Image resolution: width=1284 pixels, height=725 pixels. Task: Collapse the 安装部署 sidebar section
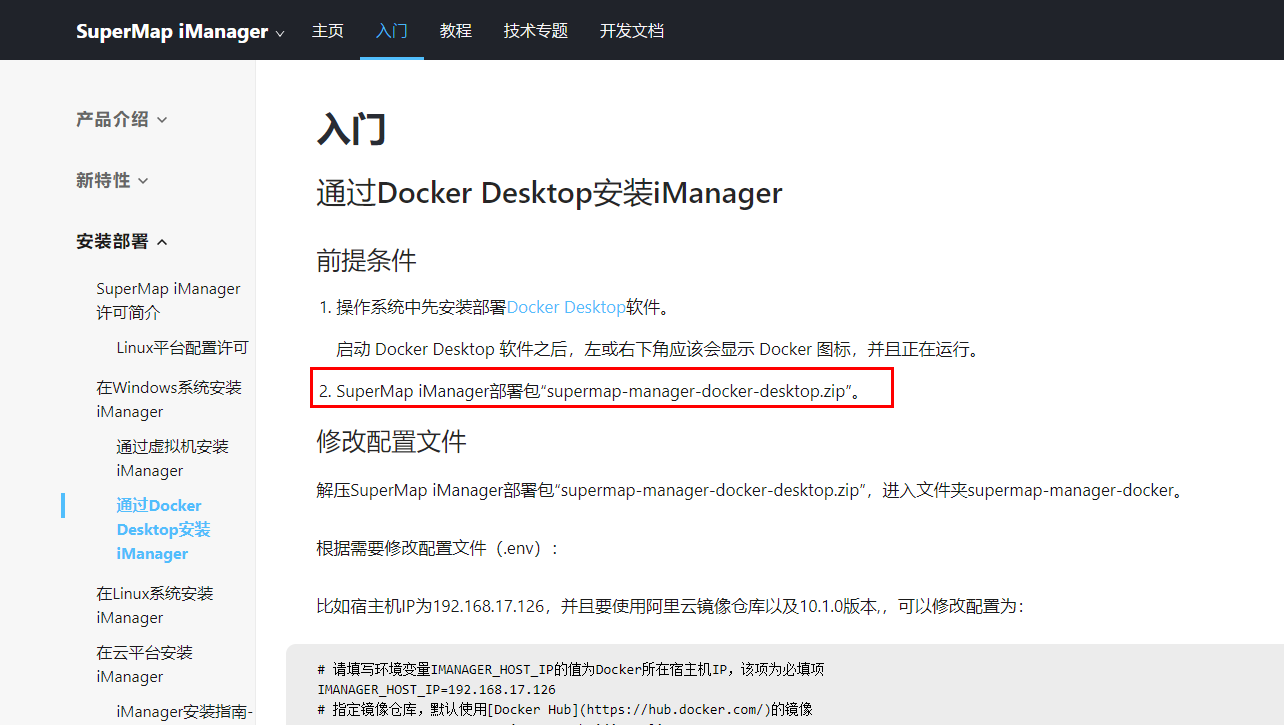pos(122,241)
